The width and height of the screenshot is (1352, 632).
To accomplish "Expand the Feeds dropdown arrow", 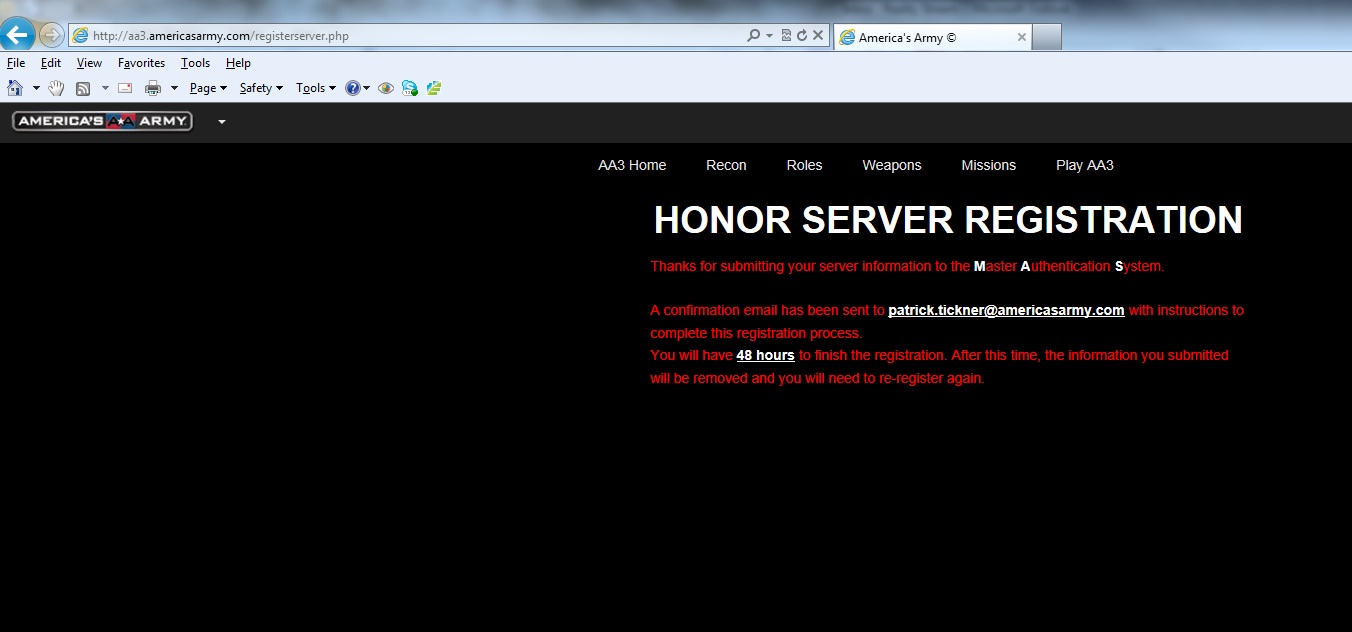I will [x=105, y=88].
